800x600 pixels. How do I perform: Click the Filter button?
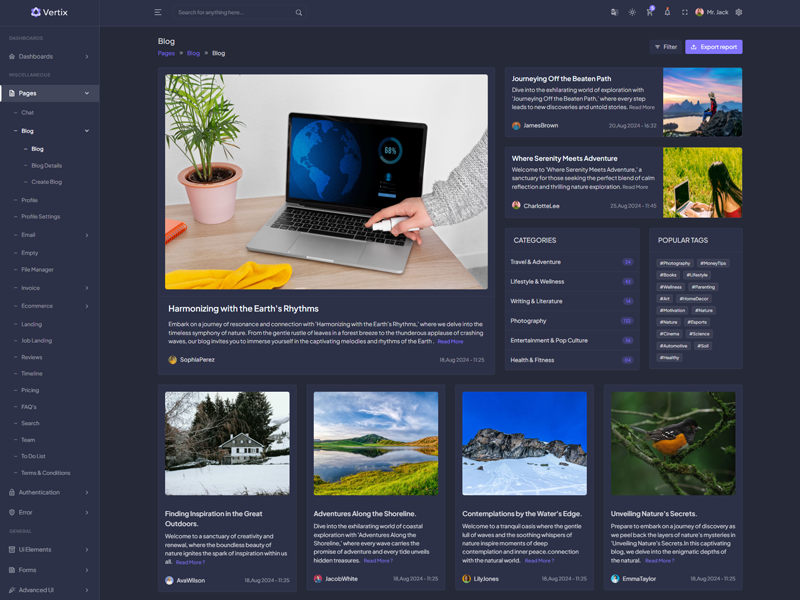point(665,47)
